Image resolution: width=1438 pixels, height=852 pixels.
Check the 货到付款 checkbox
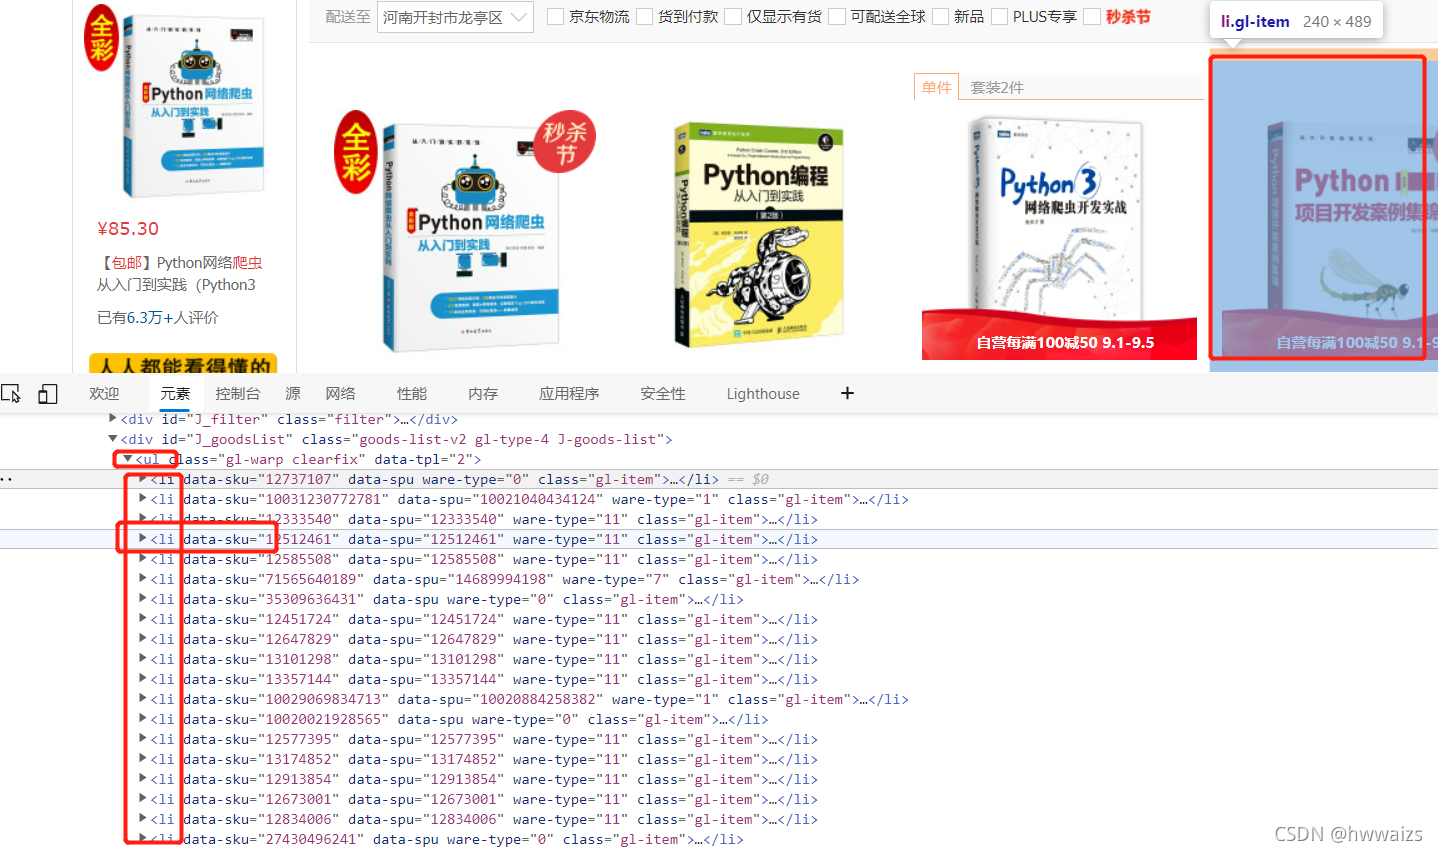point(644,16)
